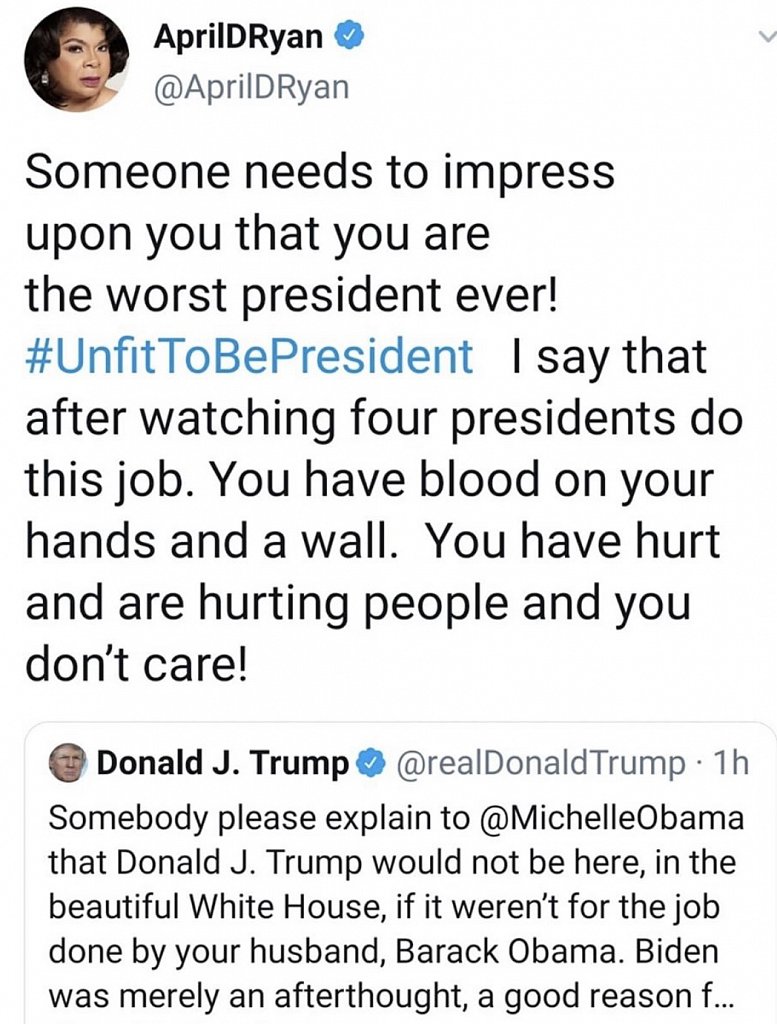Click Donald J. Trump's verified badge
777x1024 pixels.
368,765
